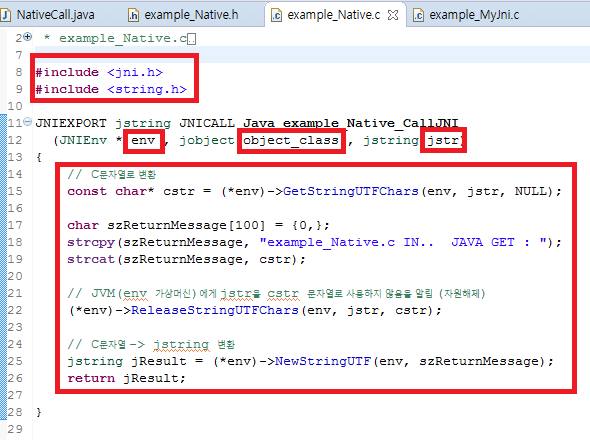Click ReleaseStringUTFChars on line 22
The width and height of the screenshot is (590, 440).
215,311
